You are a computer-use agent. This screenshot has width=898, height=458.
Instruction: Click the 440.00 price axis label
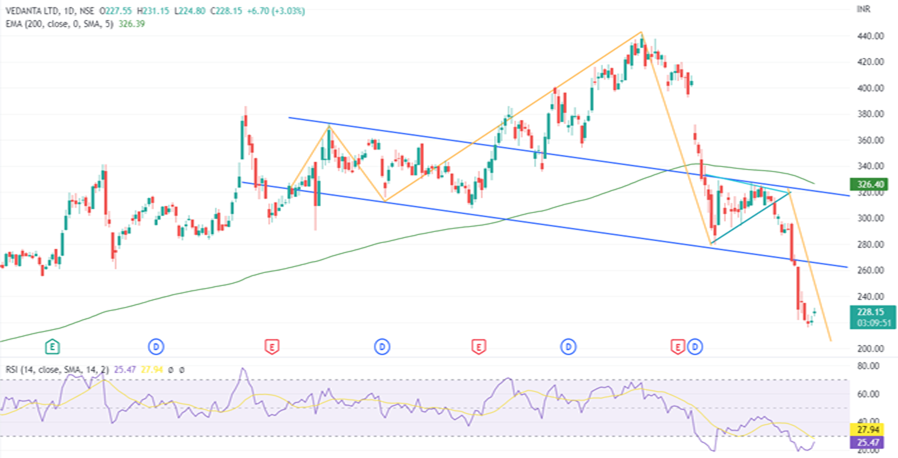[x=866, y=36]
